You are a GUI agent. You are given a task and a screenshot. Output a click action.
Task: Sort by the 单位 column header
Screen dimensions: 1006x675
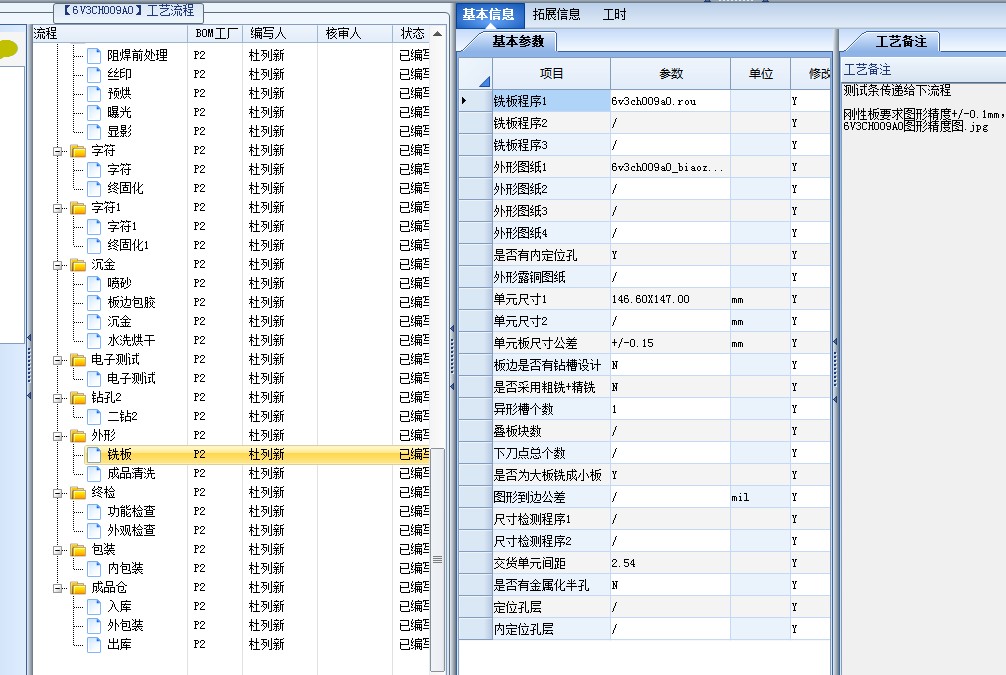[x=761, y=74]
